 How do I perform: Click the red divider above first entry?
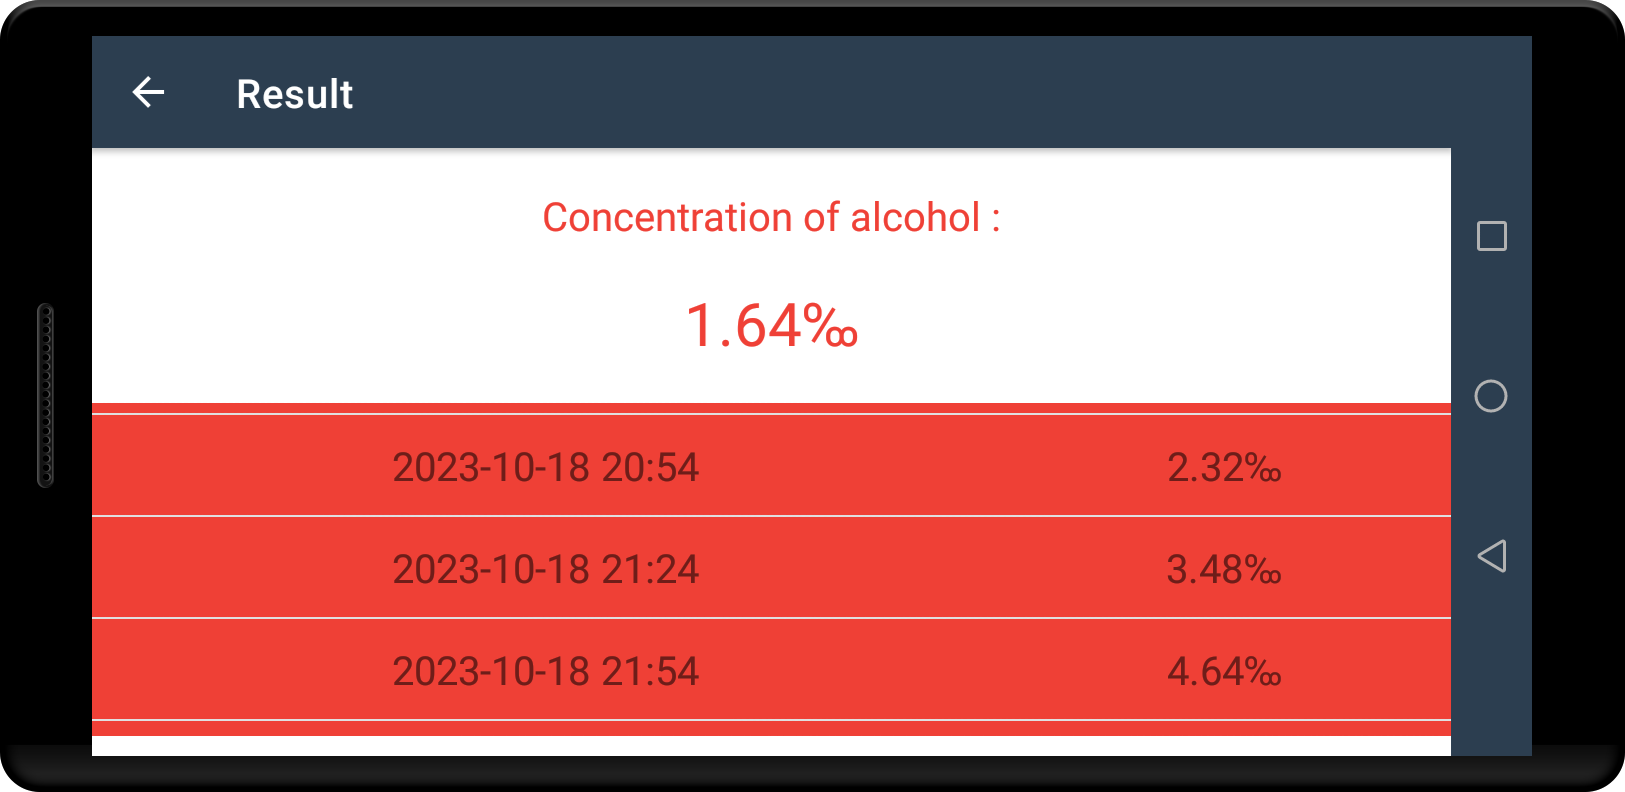point(771,408)
